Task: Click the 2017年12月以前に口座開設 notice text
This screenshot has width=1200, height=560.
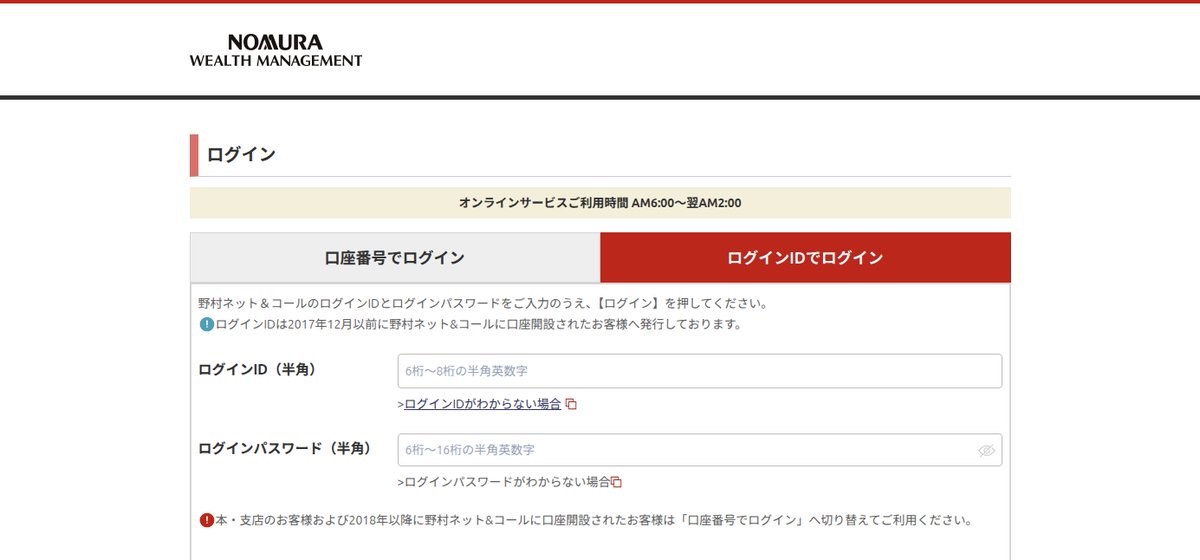Action: (x=478, y=324)
